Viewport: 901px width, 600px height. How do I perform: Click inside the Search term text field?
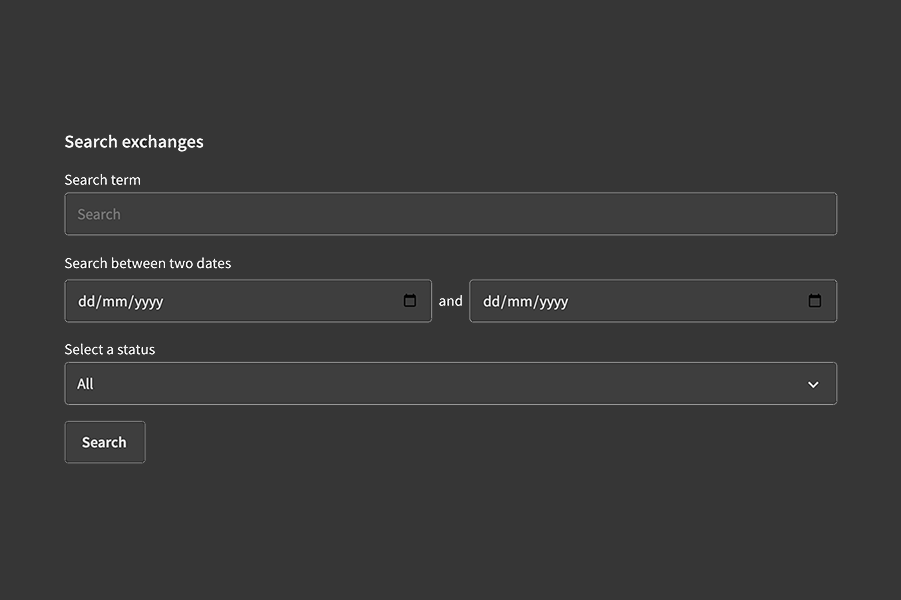(450, 213)
